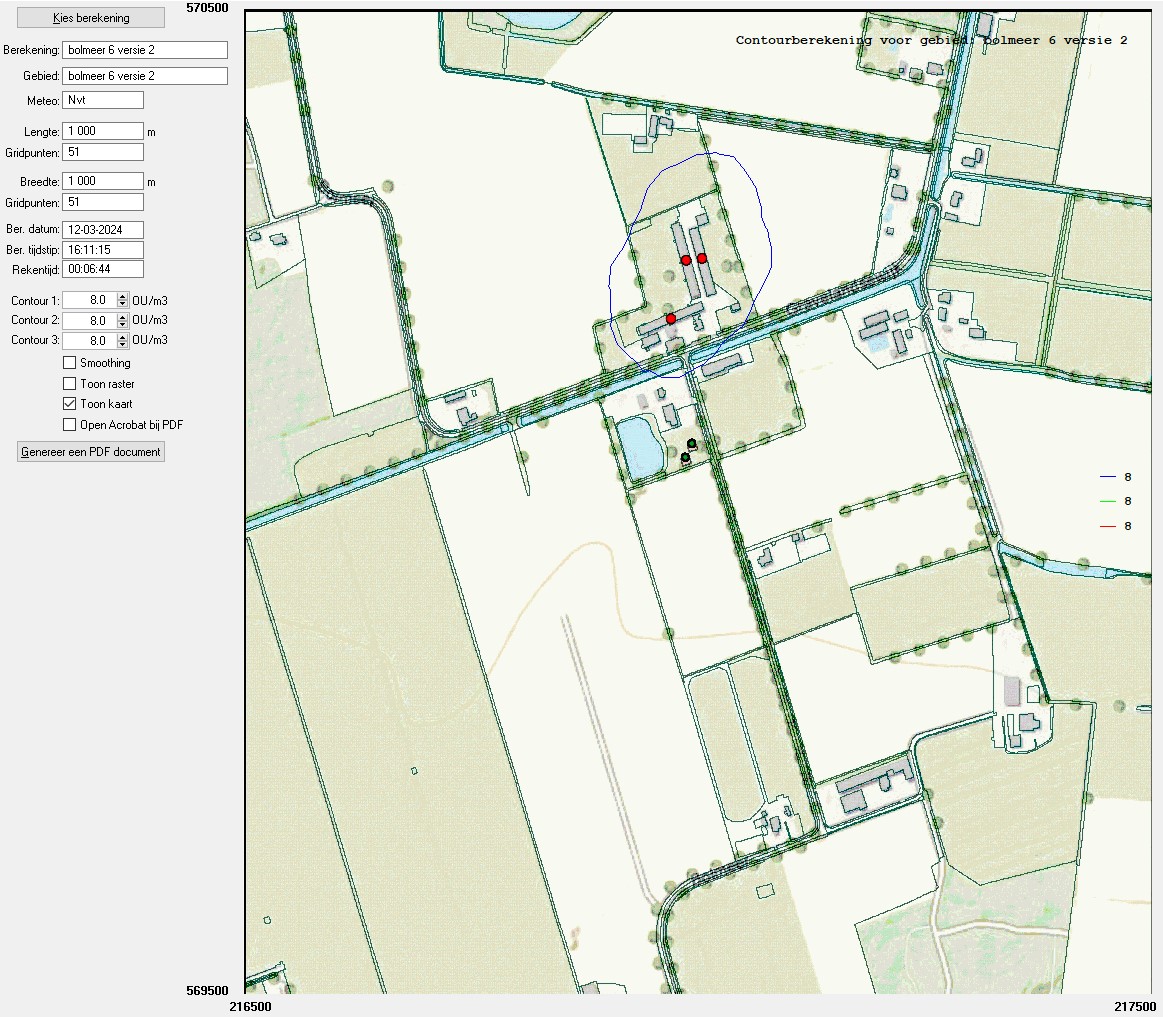Image resolution: width=1163 pixels, height=1017 pixels.
Task: Click the green legend line for contour 8
Action: [1107, 501]
